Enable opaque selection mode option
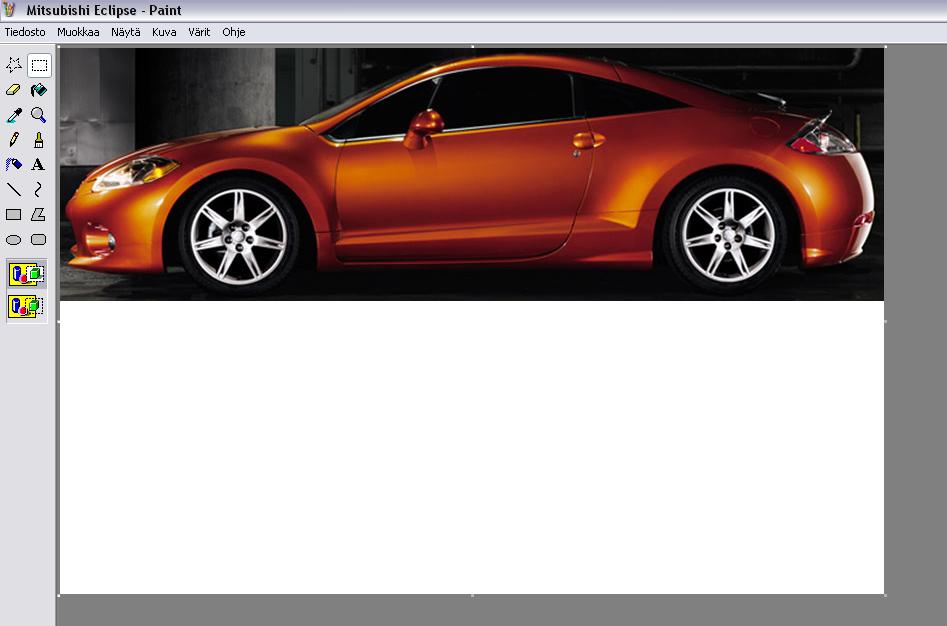The width and height of the screenshot is (947, 626). (x=27, y=274)
